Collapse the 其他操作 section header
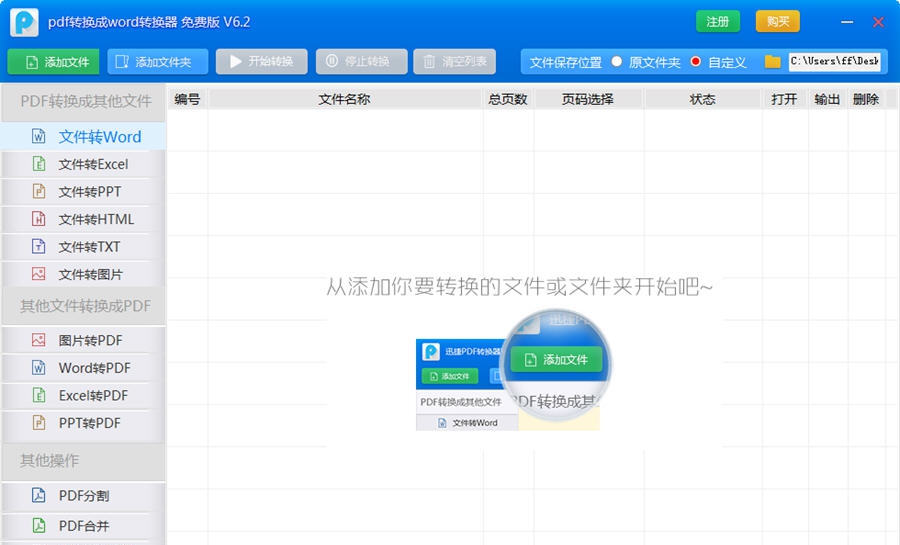Viewport: 900px width, 545px height. point(84,461)
